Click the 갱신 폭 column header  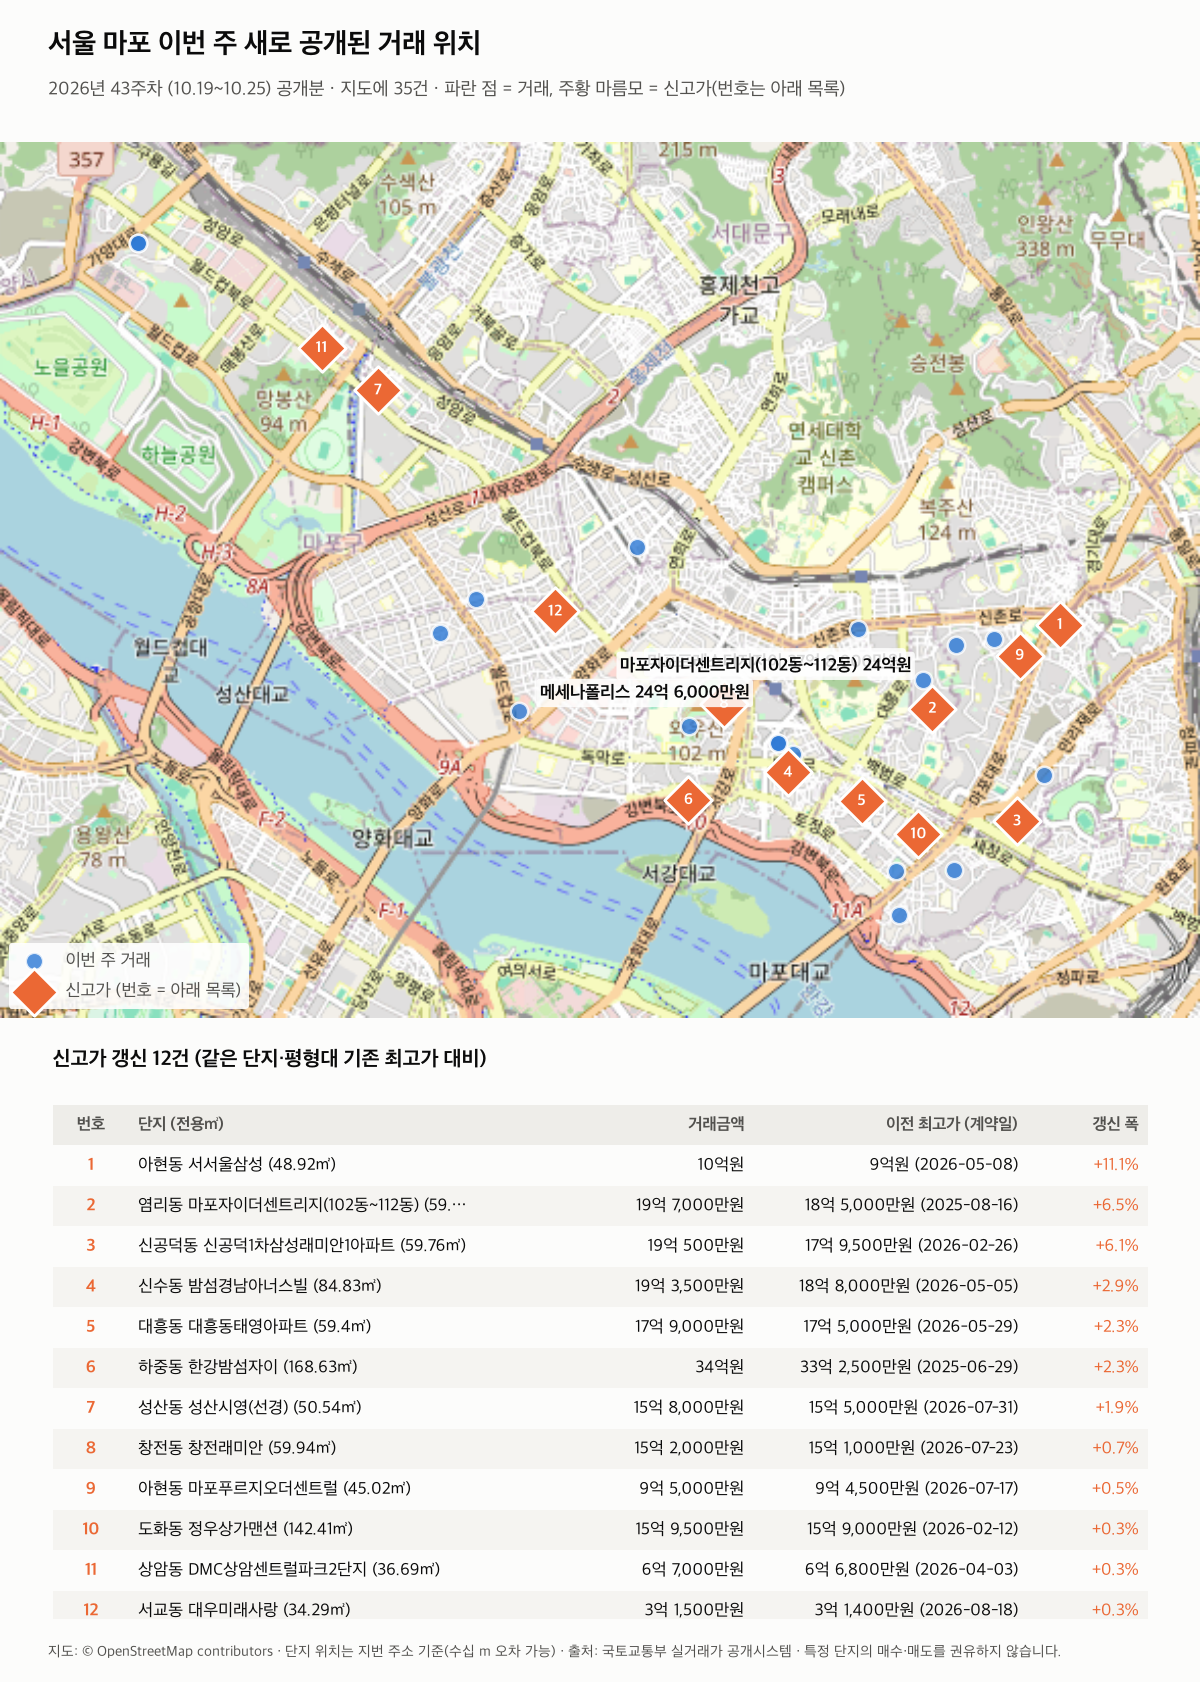pyautogui.click(x=1115, y=1124)
